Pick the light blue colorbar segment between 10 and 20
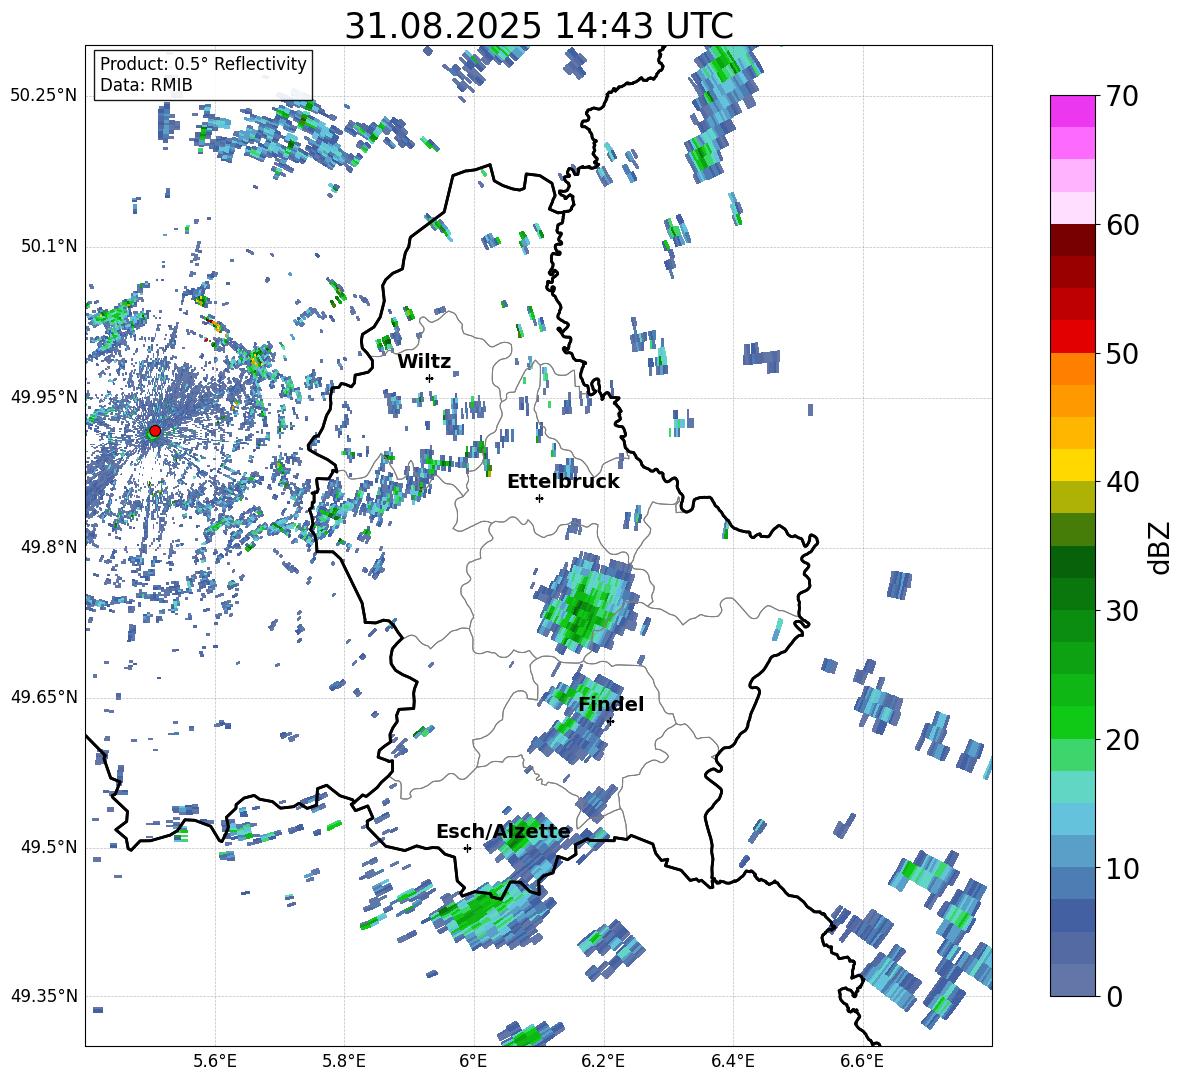The image size is (1184, 1081). pos(1072,819)
